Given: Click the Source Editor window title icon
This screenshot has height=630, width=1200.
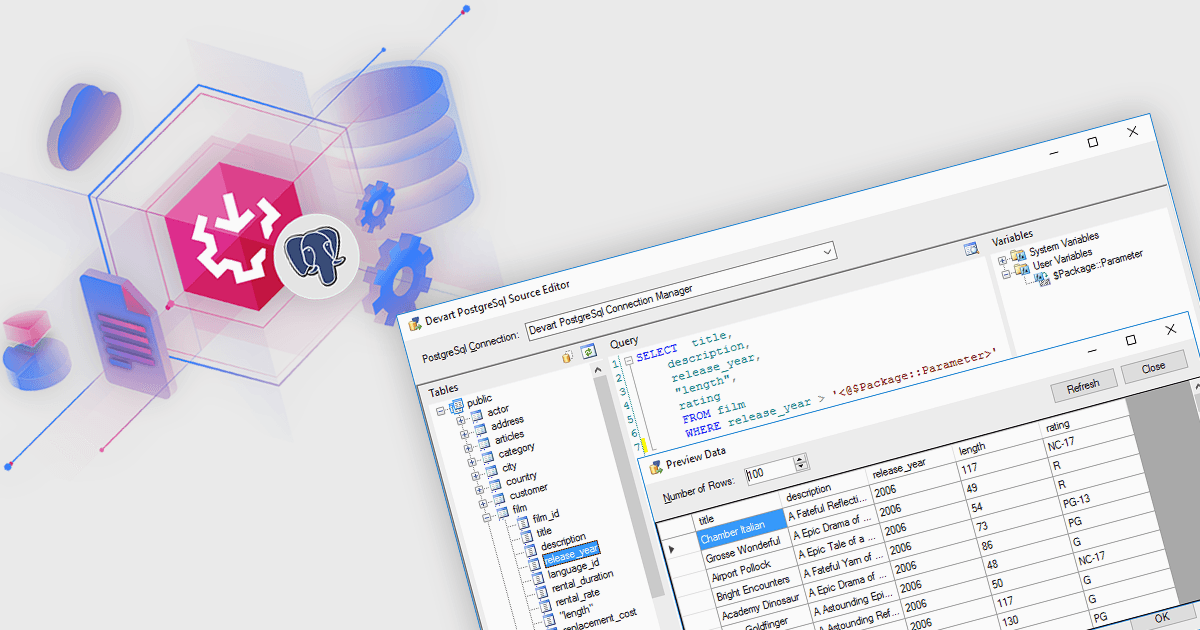Looking at the screenshot, I should [x=414, y=324].
